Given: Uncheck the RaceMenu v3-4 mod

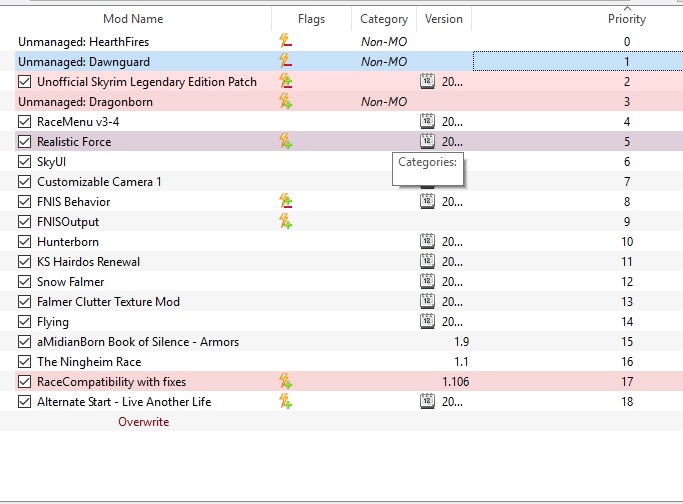Looking at the screenshot, I should (x=24, y=122).
